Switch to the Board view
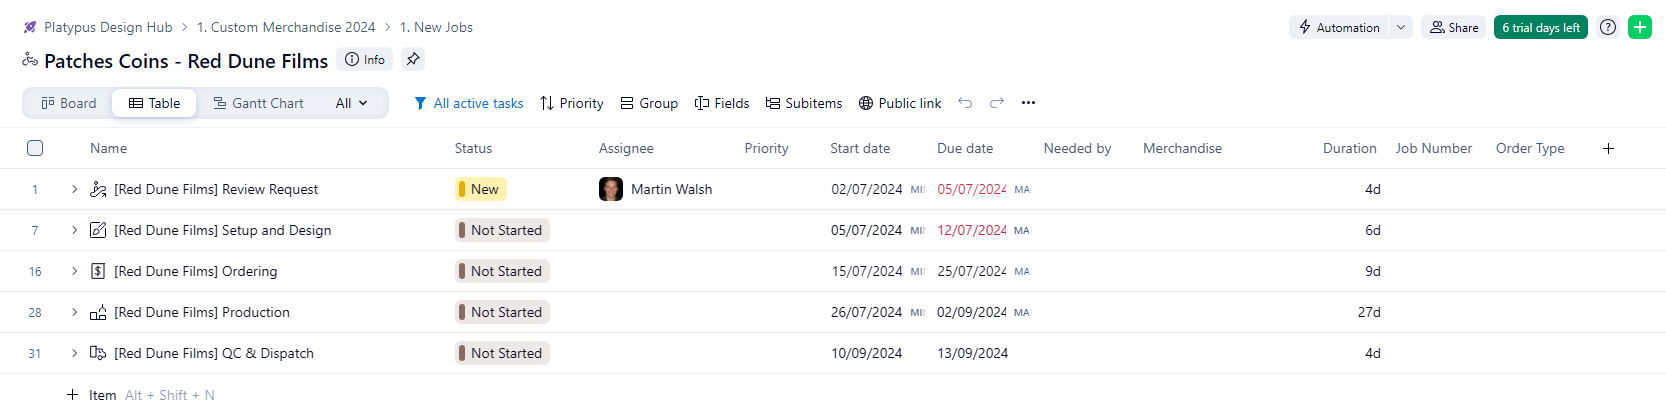This screenshot has width=1666, height=420. tap(68, 103)
